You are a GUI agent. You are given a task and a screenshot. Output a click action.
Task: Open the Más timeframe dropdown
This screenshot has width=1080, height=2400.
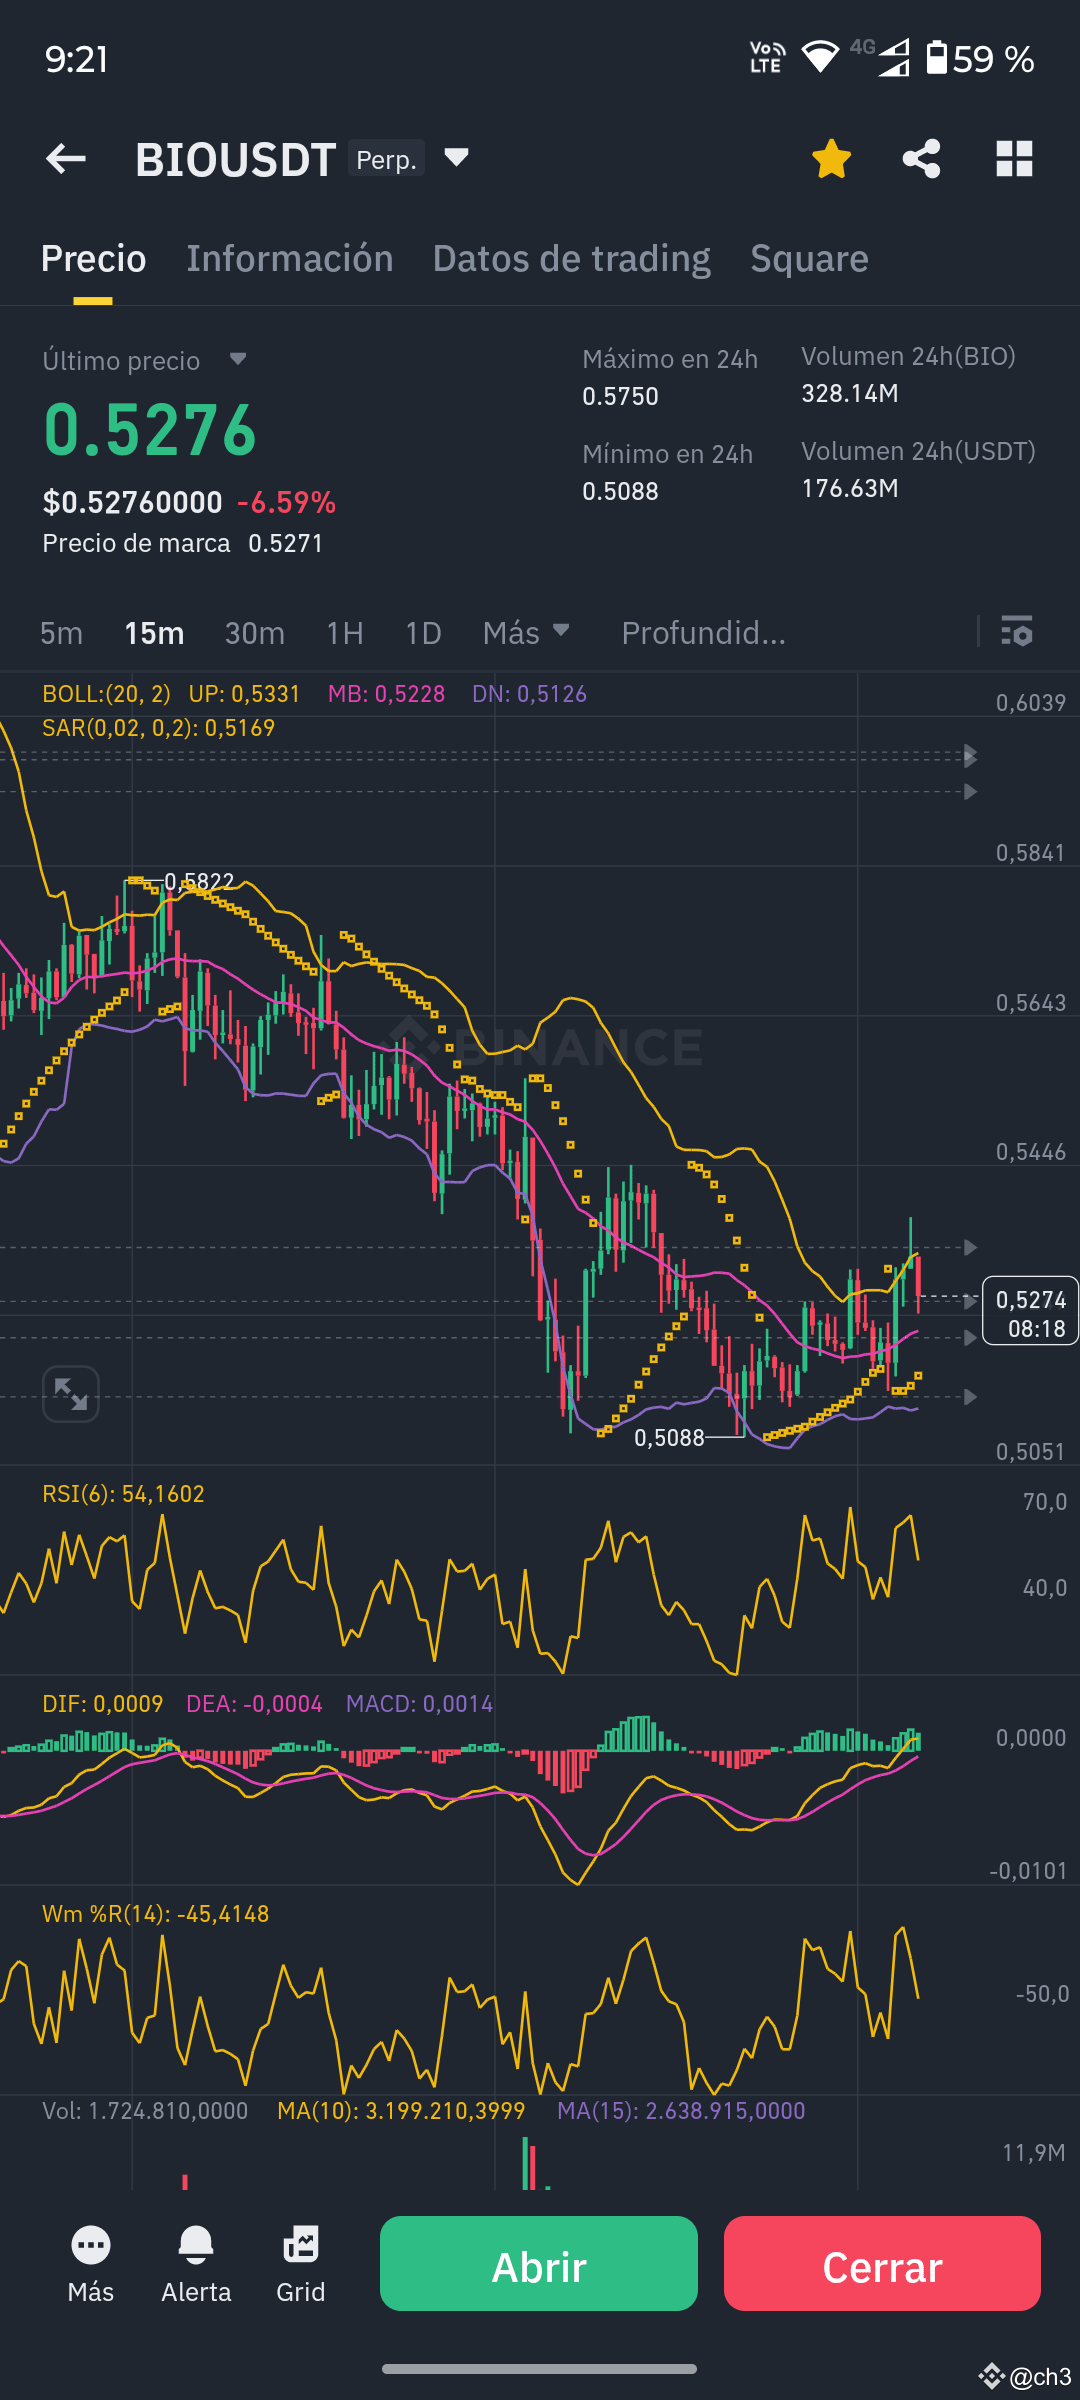(x=526, y=632)
